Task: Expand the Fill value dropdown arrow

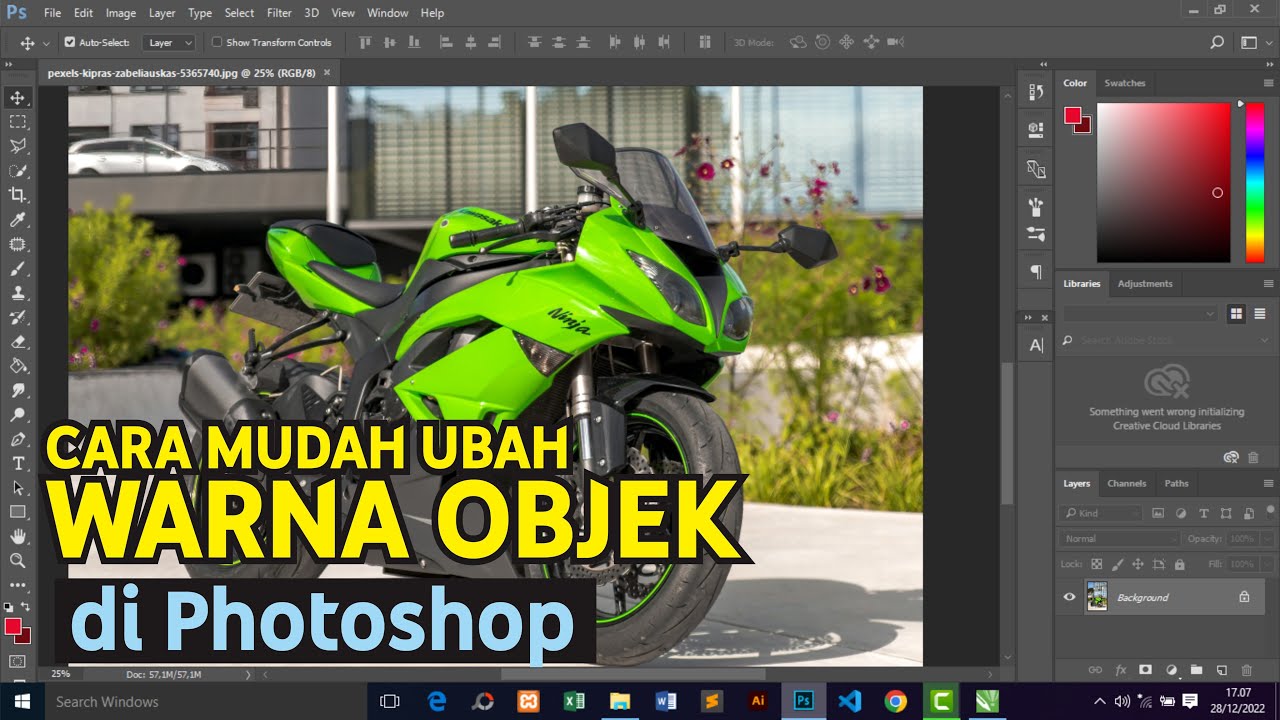Action: pyautogui.click(x=1267, y=564)
